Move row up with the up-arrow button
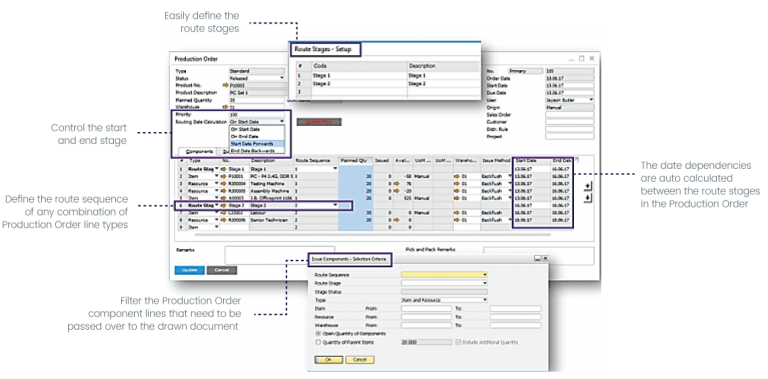Screen dimensions: 768x379 point(588,186)
